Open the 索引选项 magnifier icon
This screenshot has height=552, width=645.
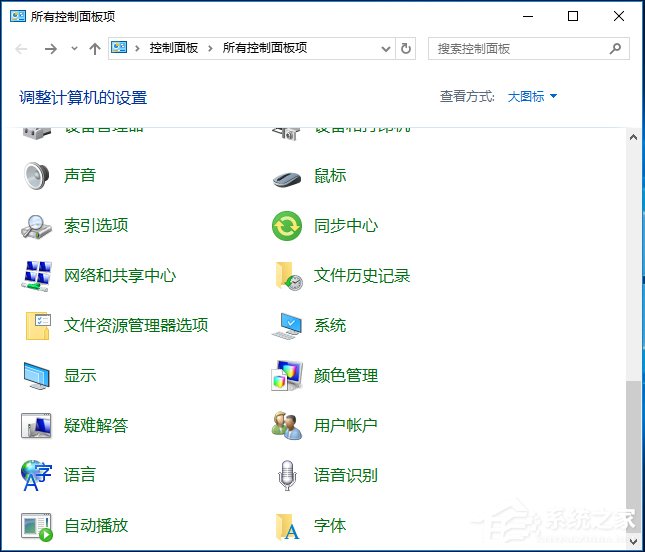[x=37, y=226]
